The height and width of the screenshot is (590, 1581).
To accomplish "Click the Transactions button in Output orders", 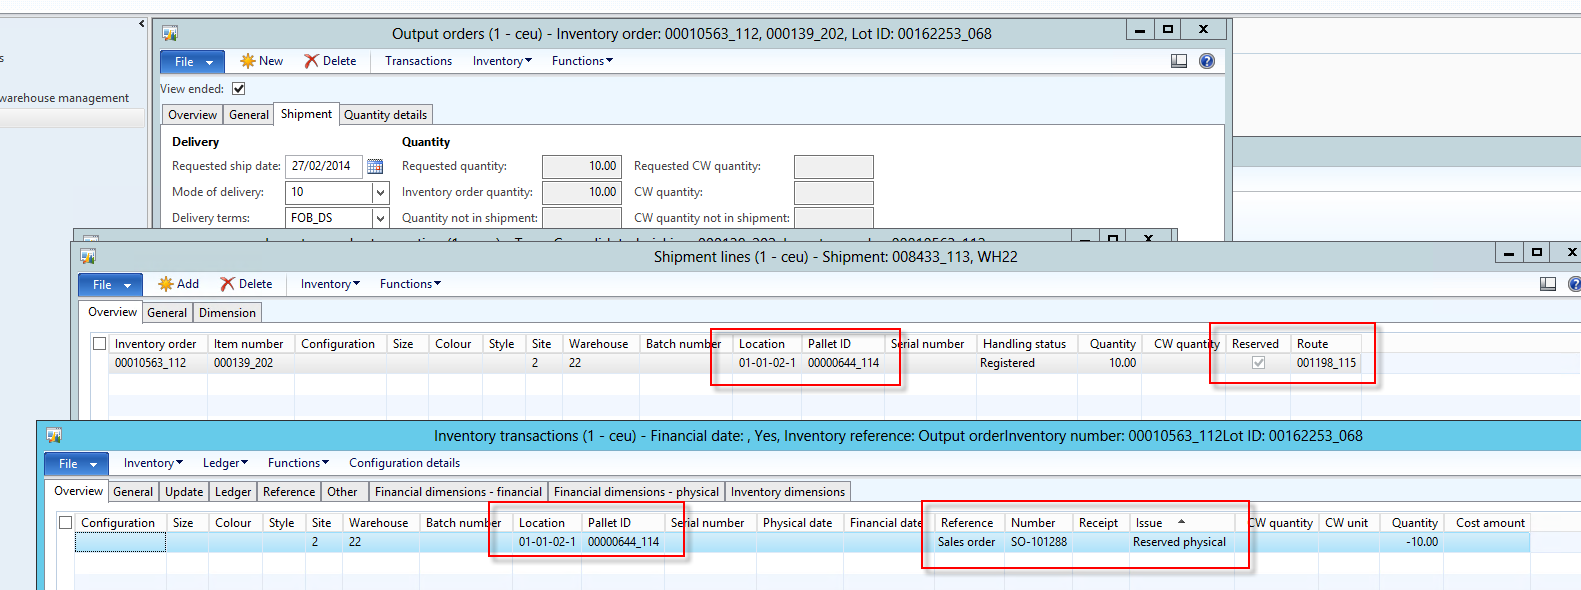I will pyautogui.click(x=418, y=61).
